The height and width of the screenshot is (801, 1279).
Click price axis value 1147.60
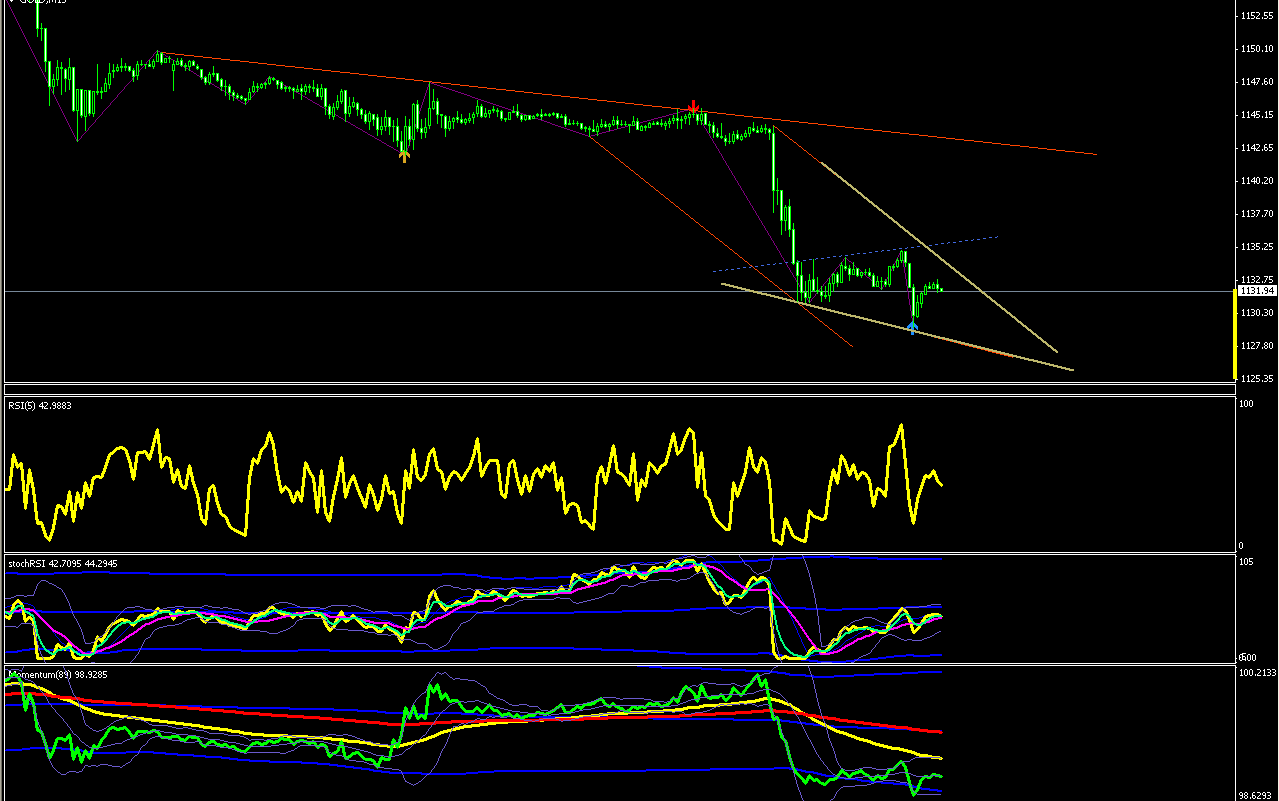pyautogui.click(x=1256, y=82)
